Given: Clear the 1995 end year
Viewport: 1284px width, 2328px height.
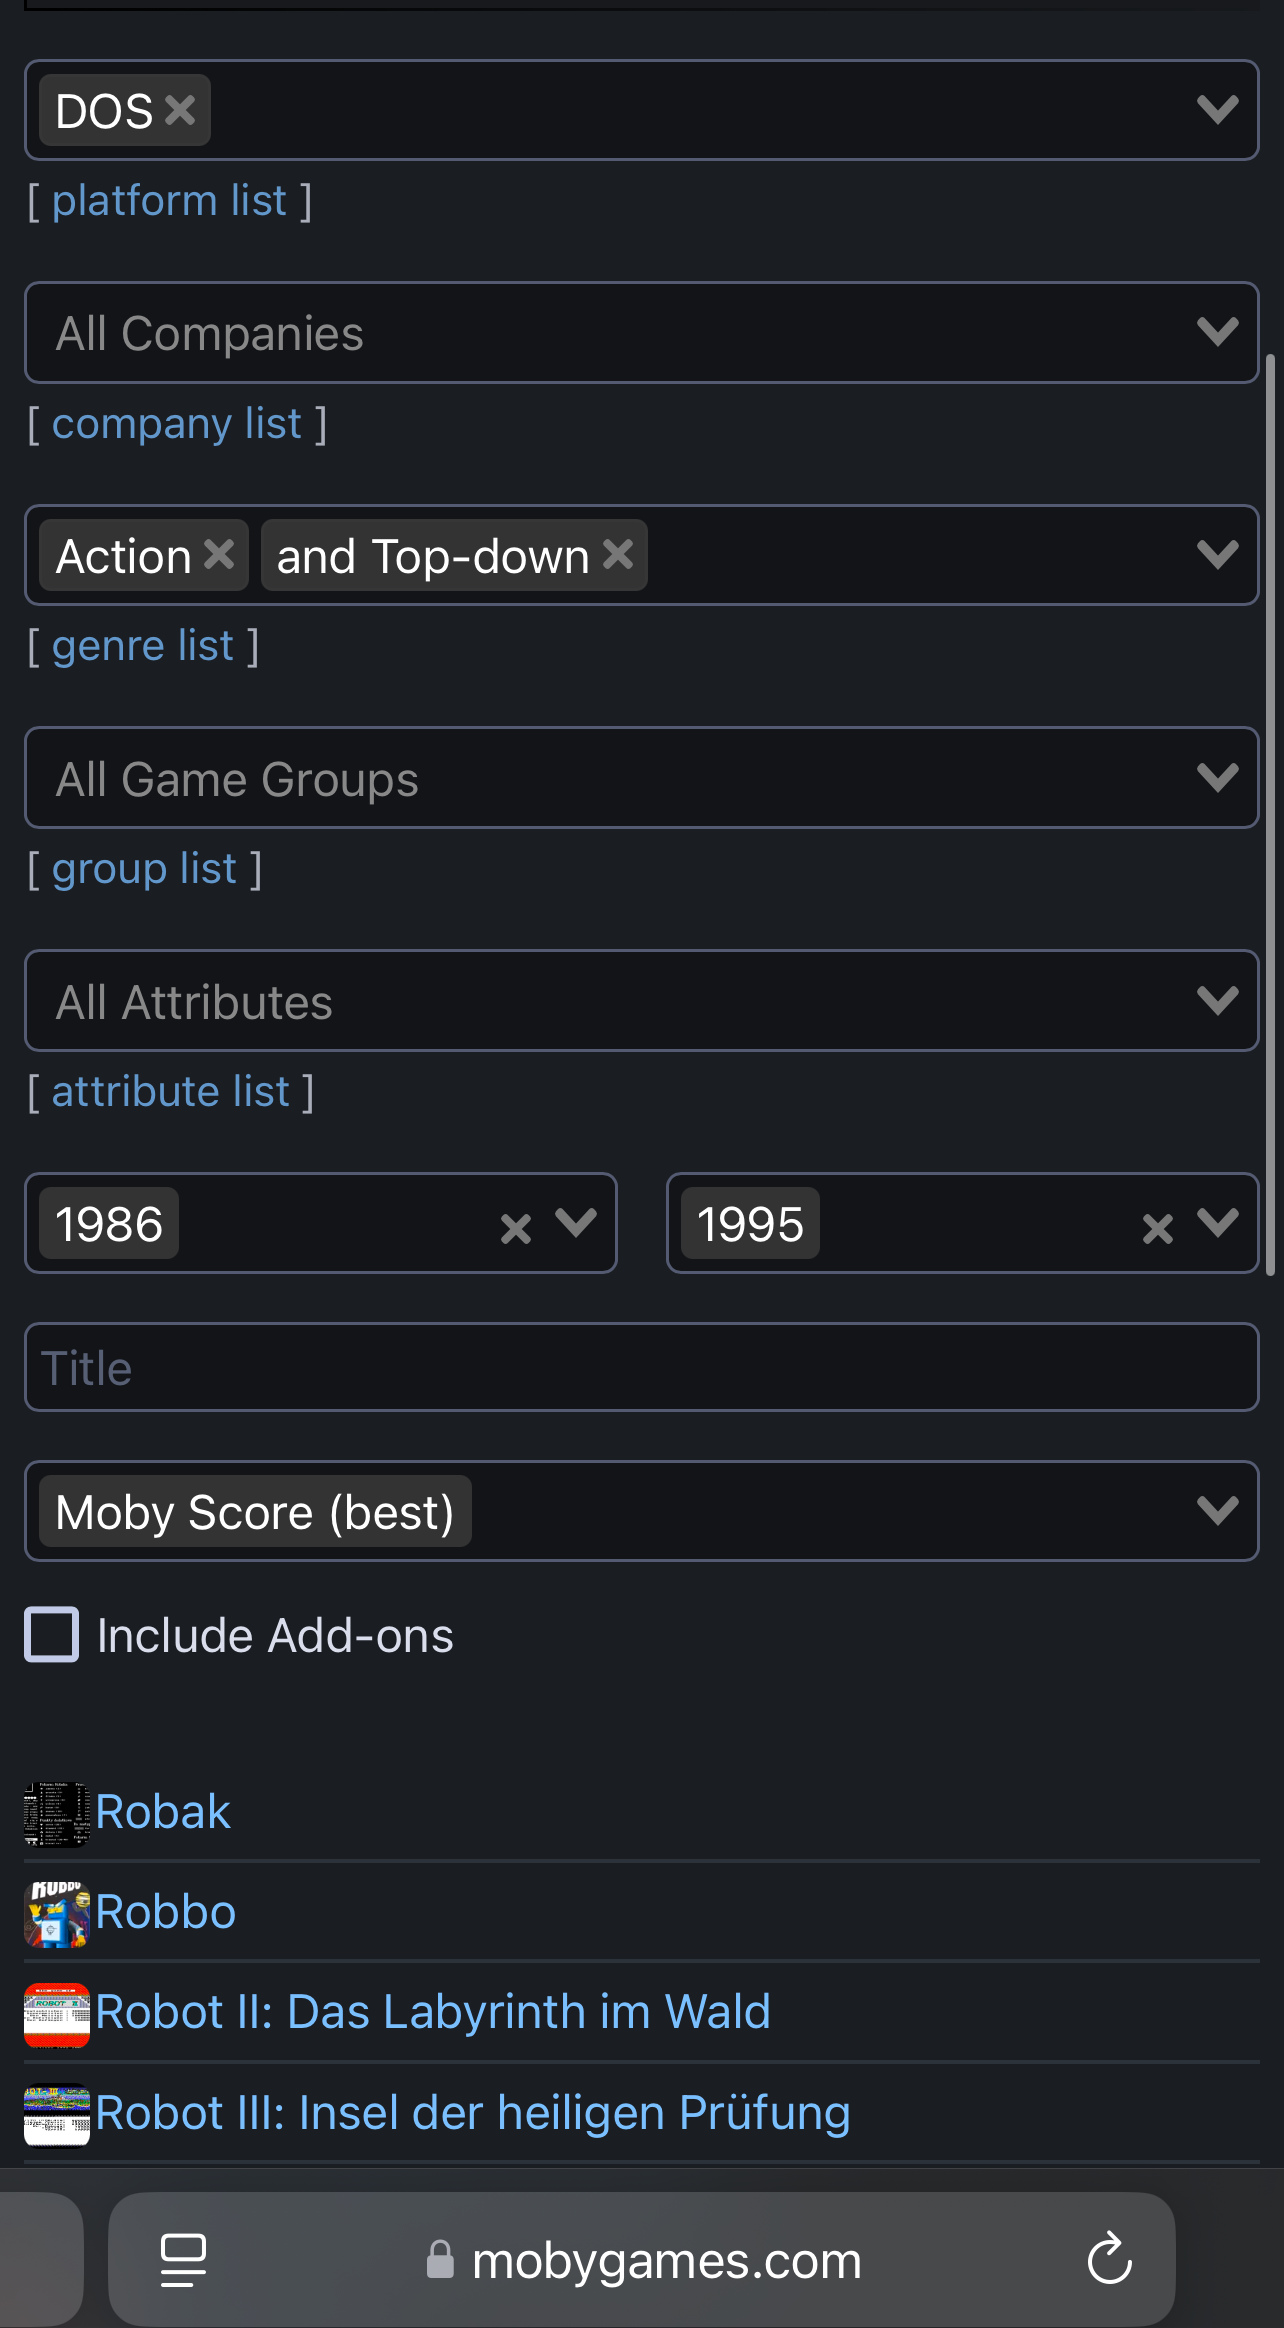Looking at the screenshot, I should pos(1158,1228).
